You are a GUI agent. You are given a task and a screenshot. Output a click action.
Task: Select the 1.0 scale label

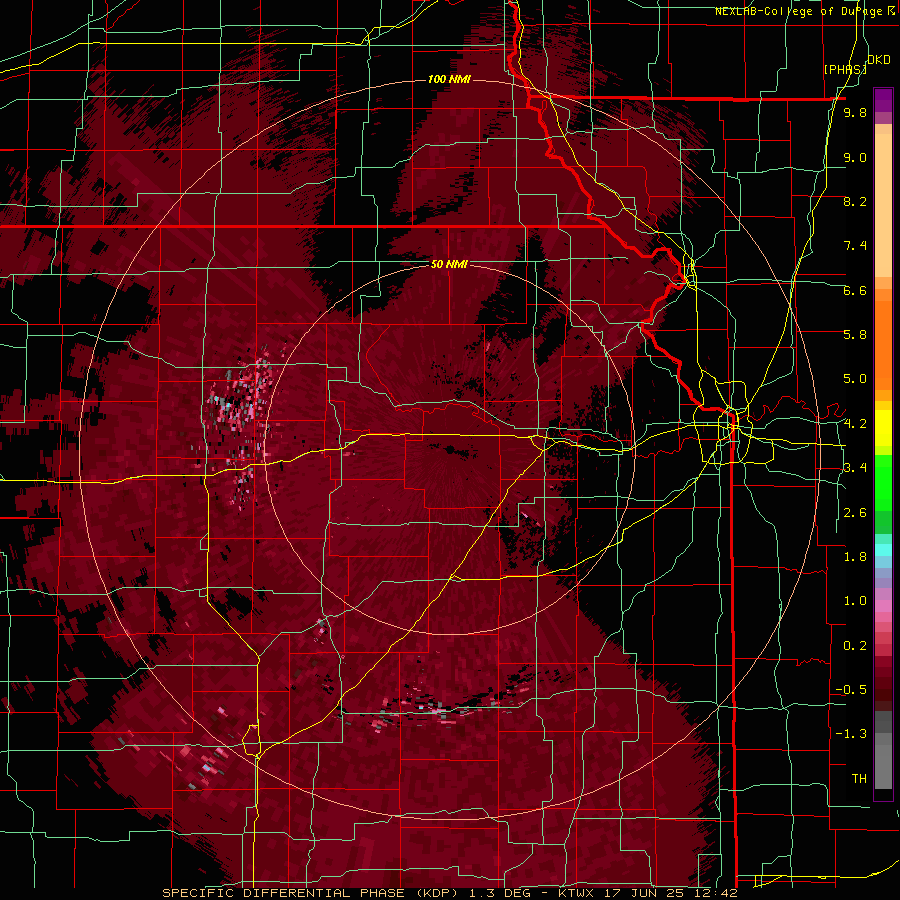(x=855, y=601)
